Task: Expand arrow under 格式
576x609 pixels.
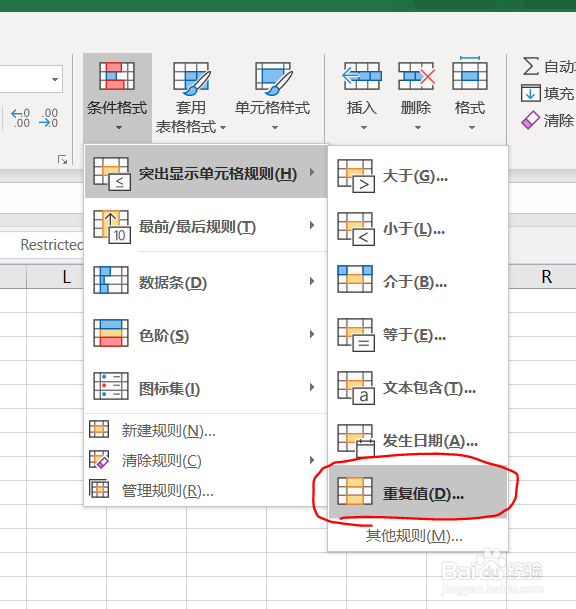Action: 472,127
